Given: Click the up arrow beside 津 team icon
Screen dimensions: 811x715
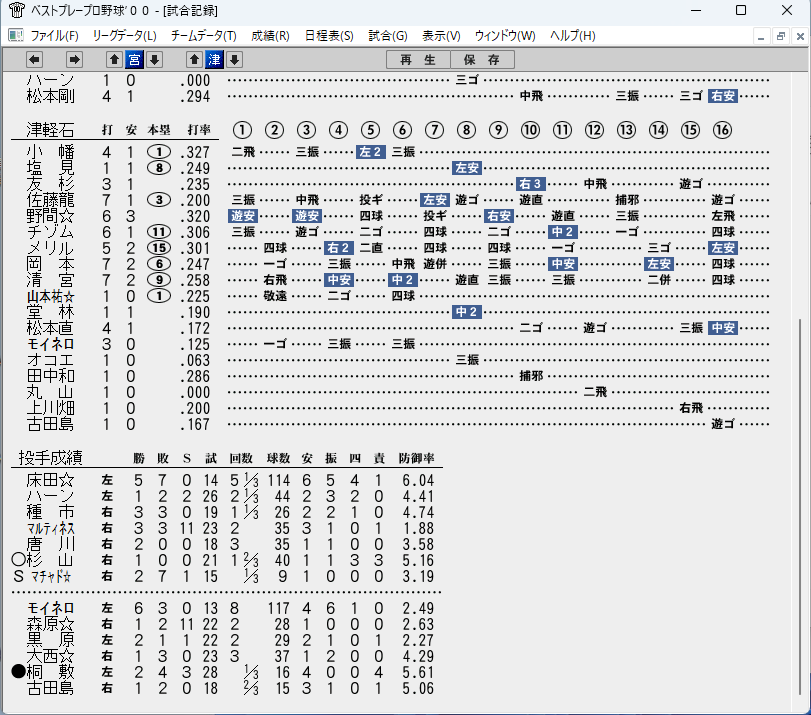Looking at the screenshot, I should pos(194,60).
